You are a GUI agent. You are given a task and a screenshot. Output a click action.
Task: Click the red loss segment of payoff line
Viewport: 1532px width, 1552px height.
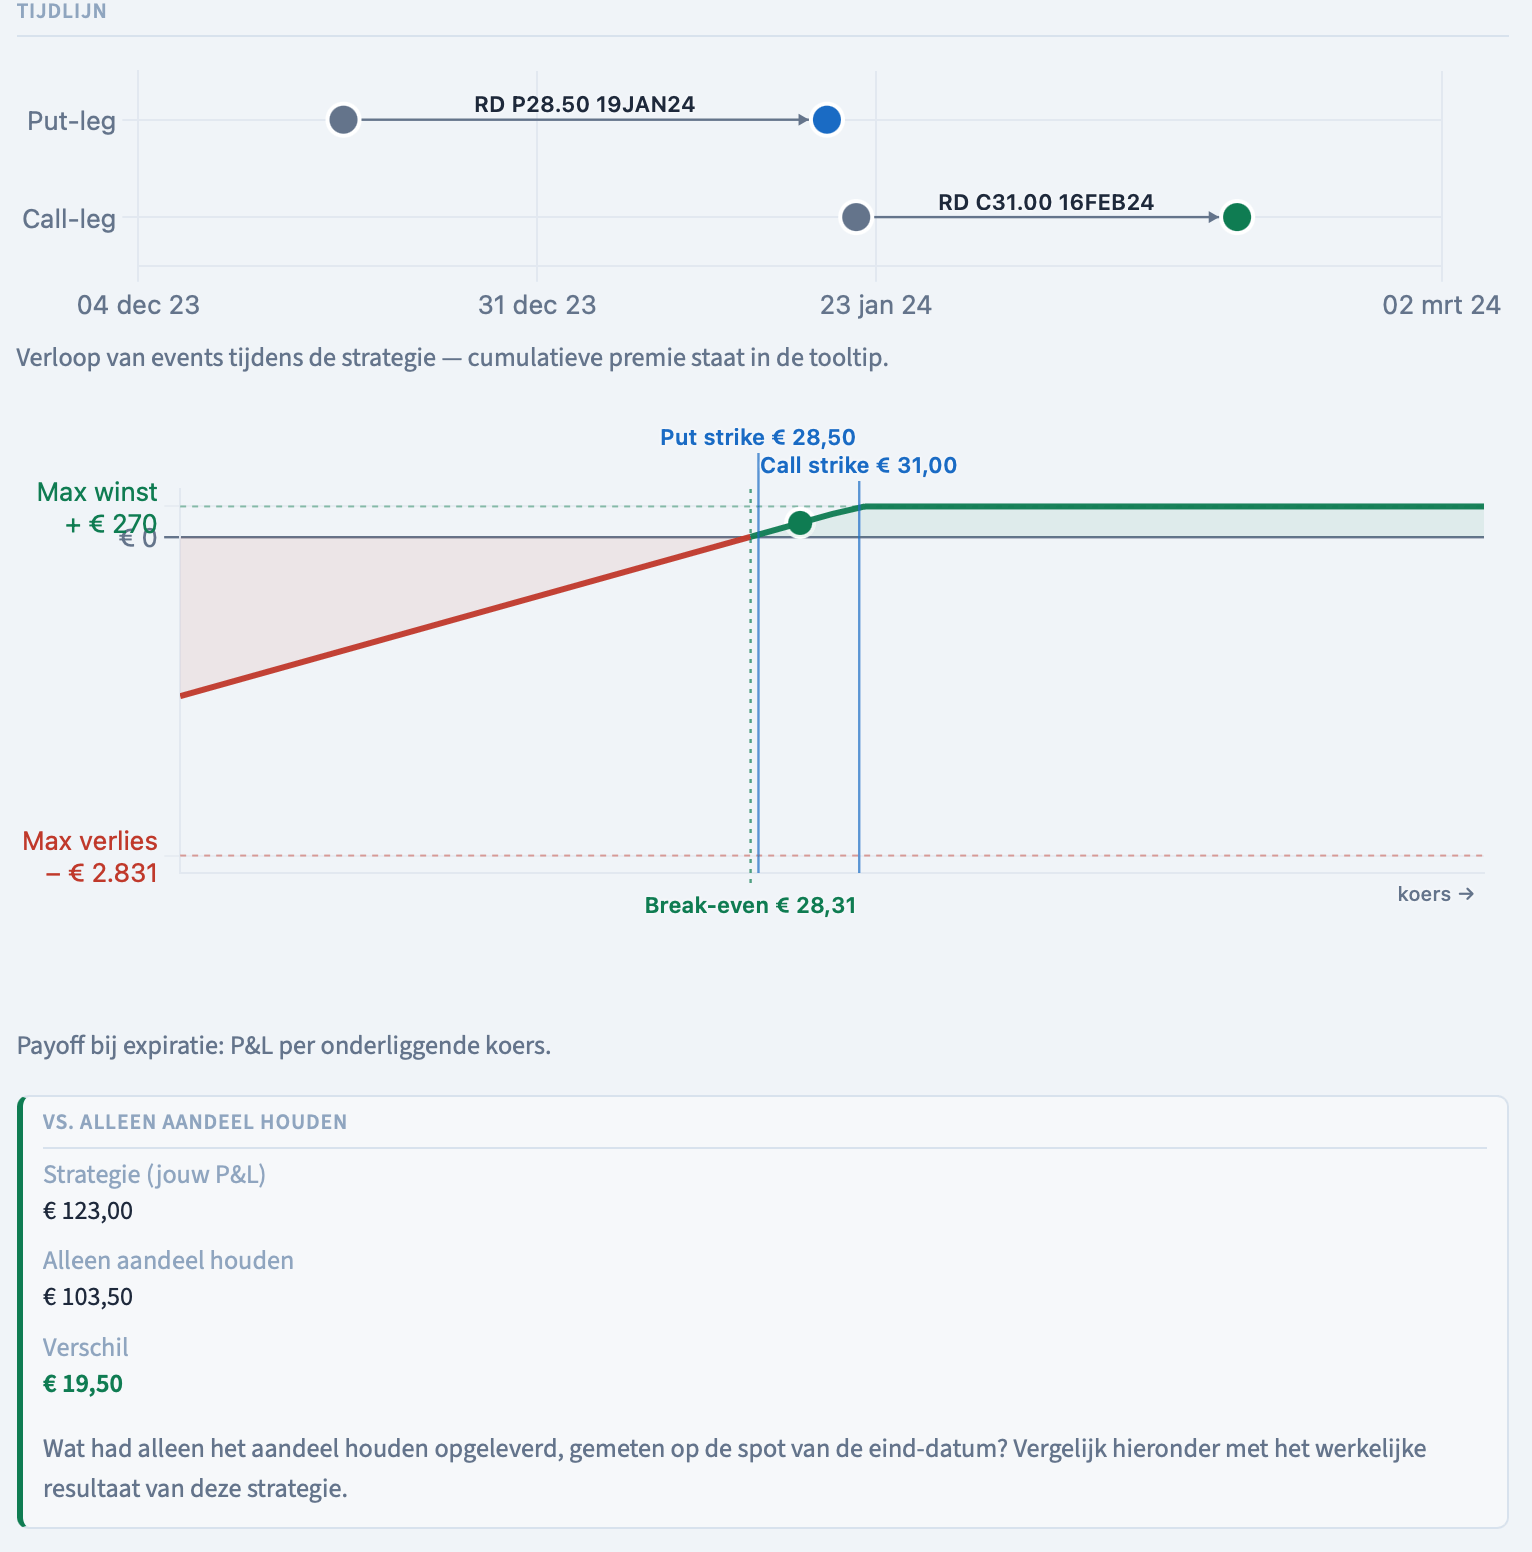click(465, 616)
